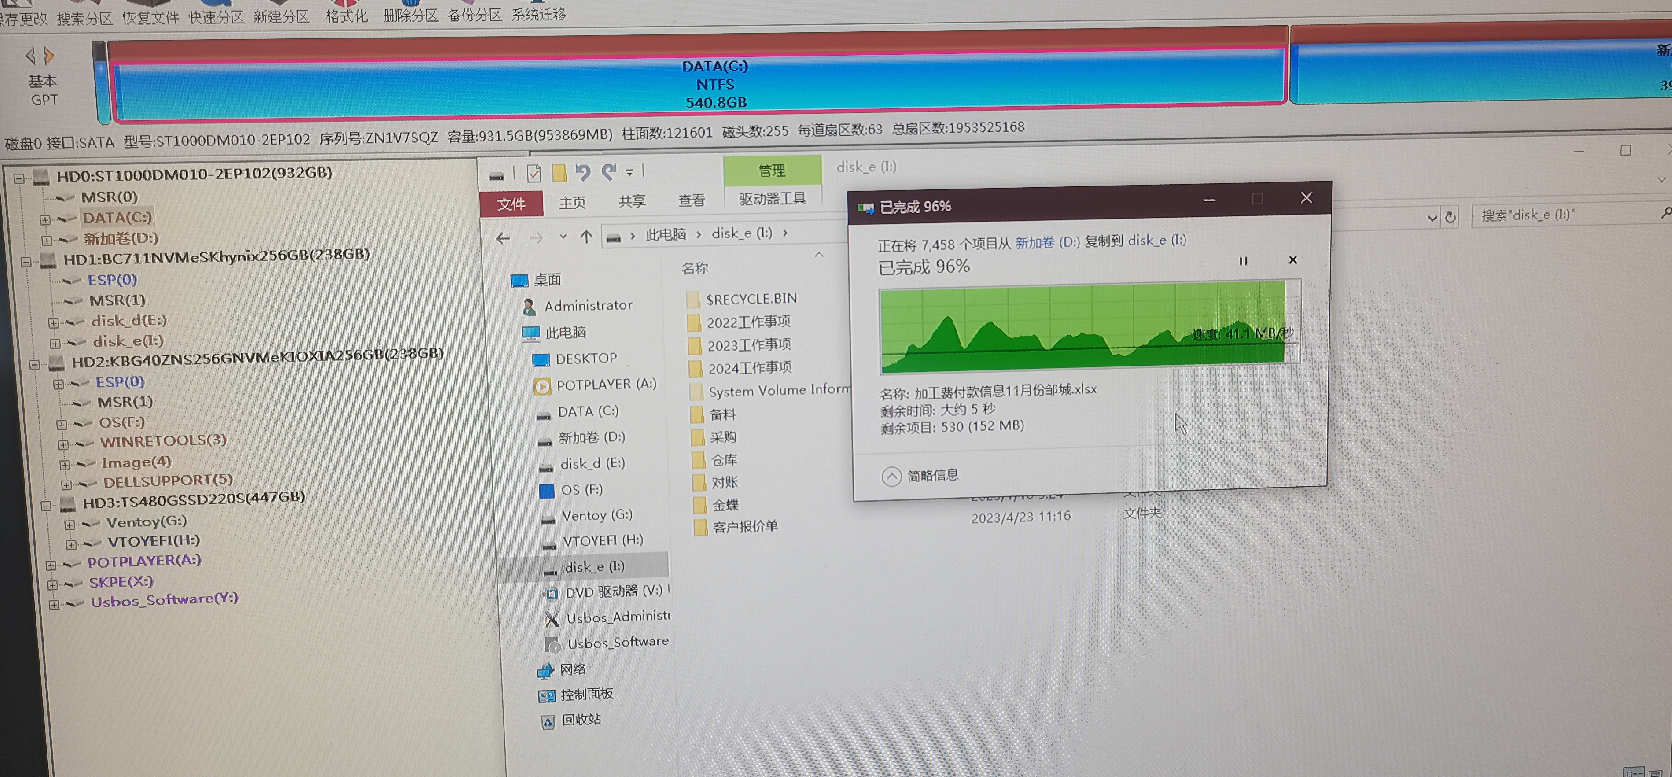
Task: Pause the file copy operation
Action: pyautogui.click(x=1244, y=261)
